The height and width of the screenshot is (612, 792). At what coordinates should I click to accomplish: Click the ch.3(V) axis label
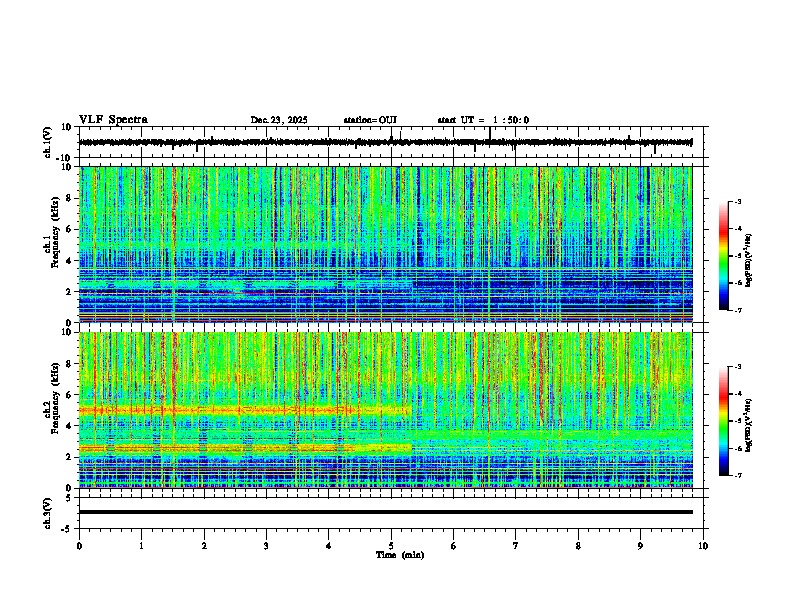[x=48, y=513]
